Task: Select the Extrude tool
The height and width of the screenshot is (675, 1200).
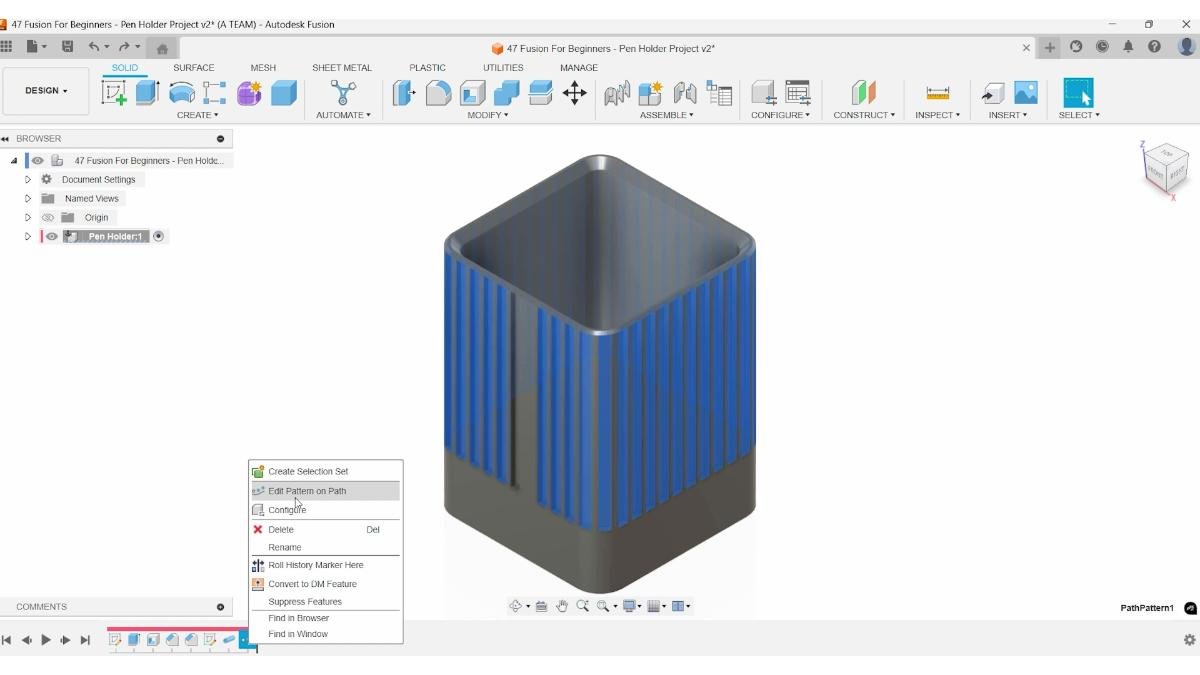Action: 147,93
